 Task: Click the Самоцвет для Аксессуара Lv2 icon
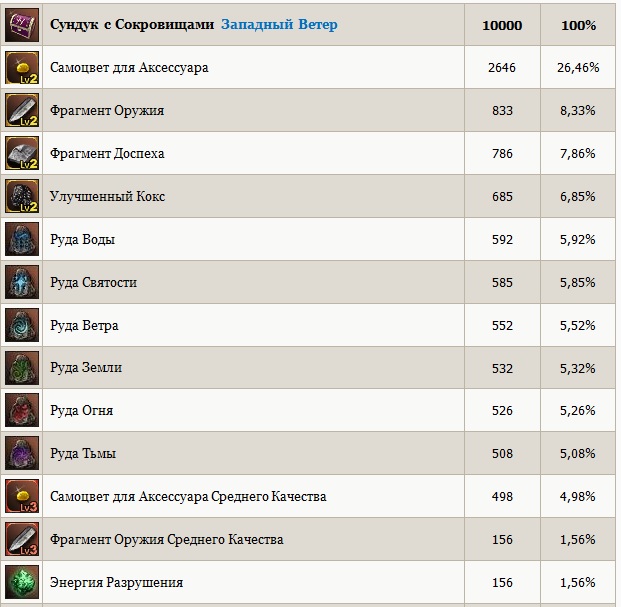(x=22, y=67)
